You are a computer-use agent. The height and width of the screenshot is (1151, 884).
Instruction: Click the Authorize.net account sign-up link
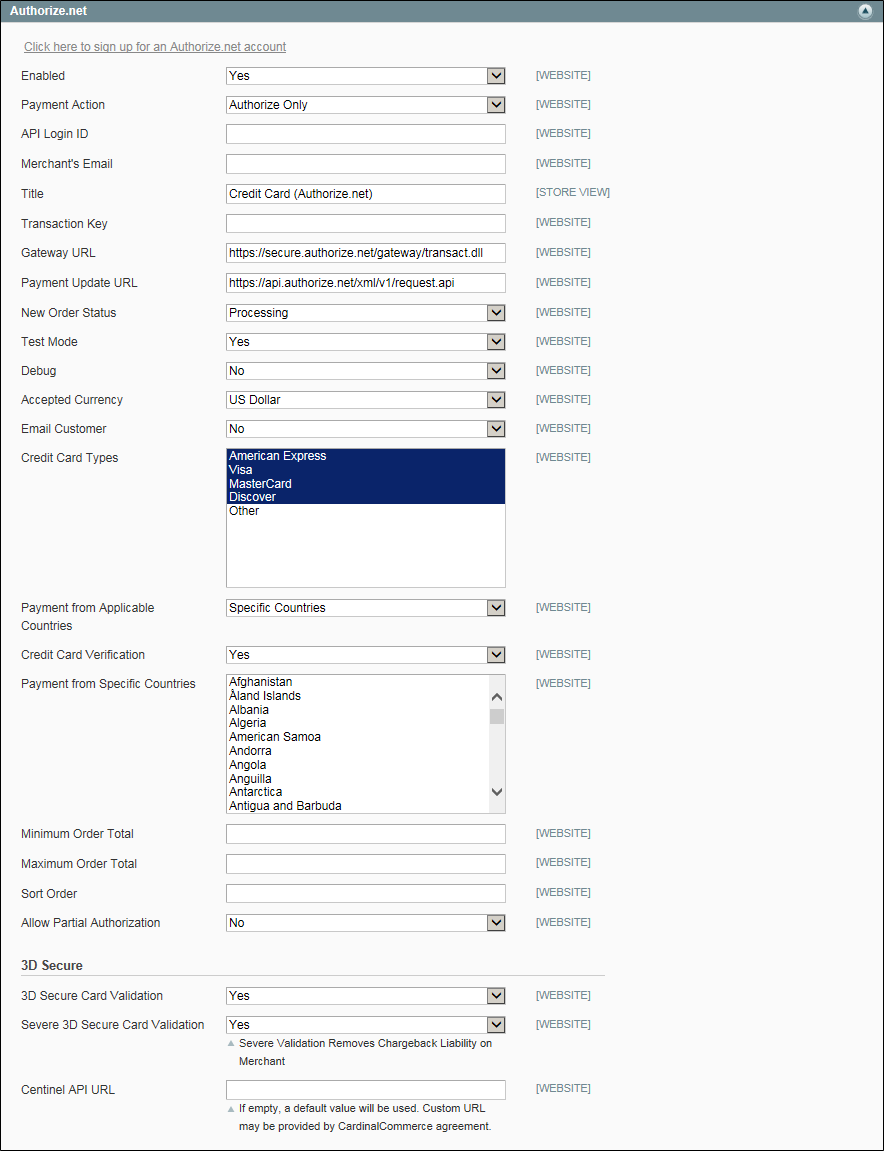tap(155, 46)
